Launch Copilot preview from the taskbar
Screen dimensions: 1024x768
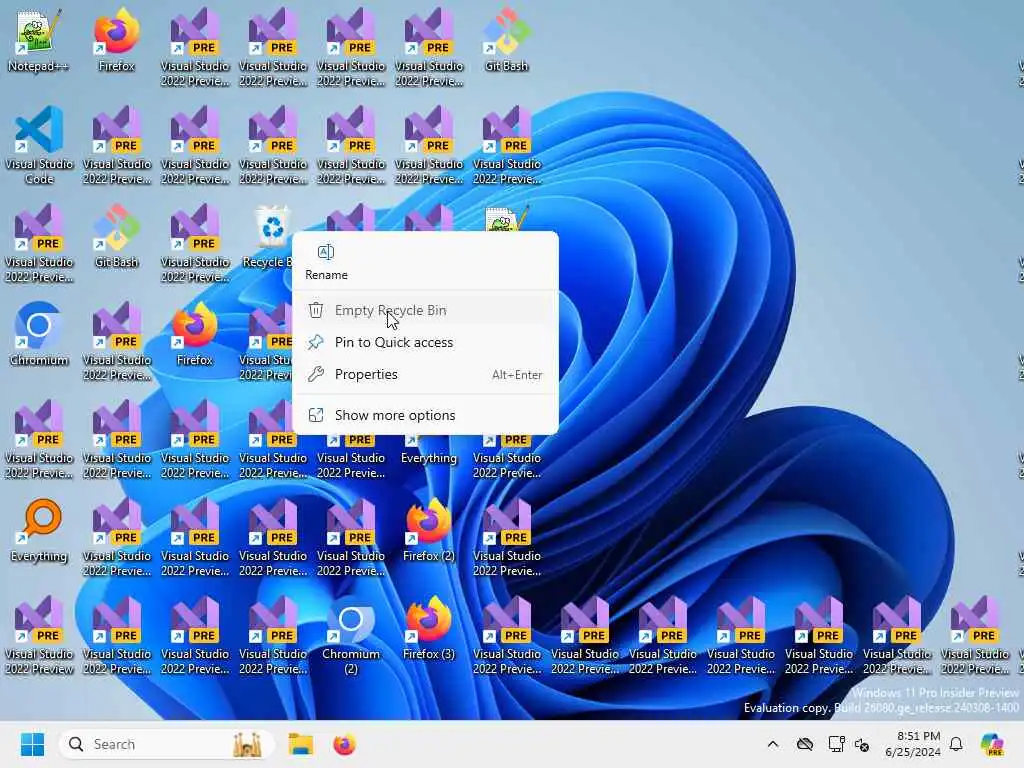point(992,744)
